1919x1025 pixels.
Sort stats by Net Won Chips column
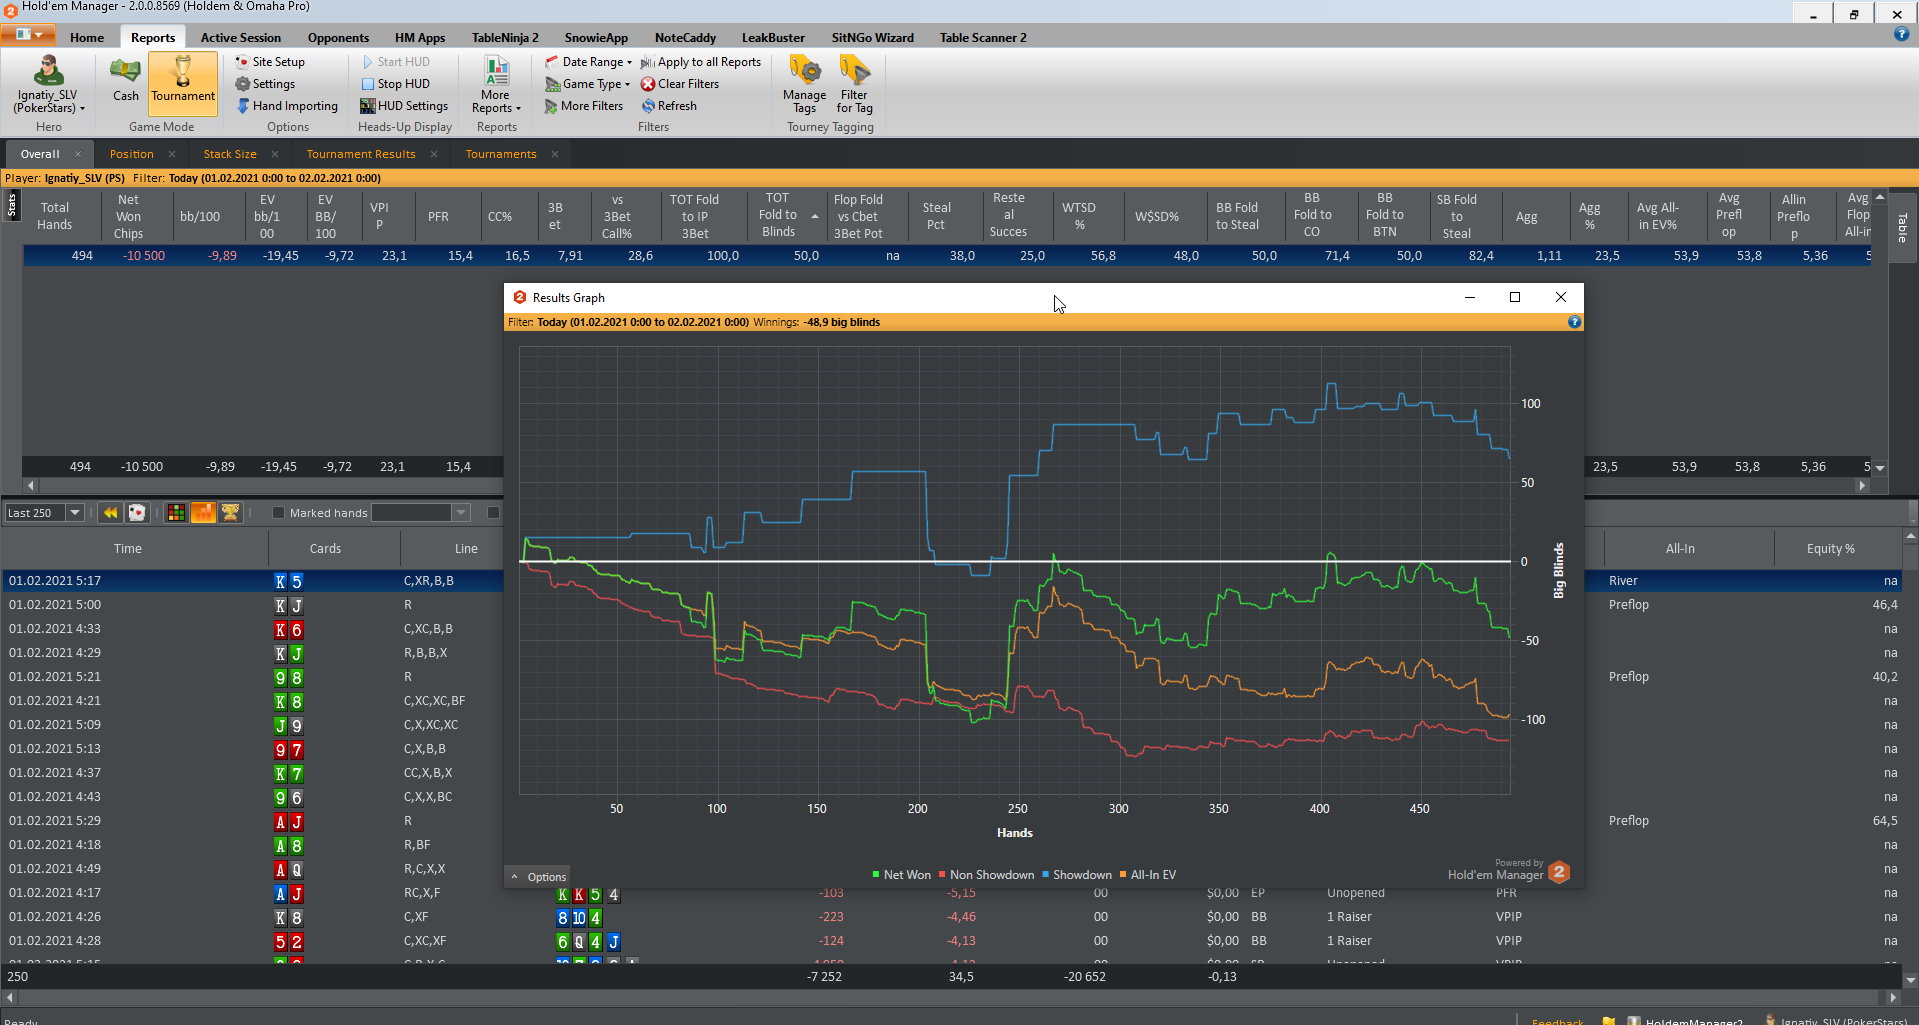point(128,216)
